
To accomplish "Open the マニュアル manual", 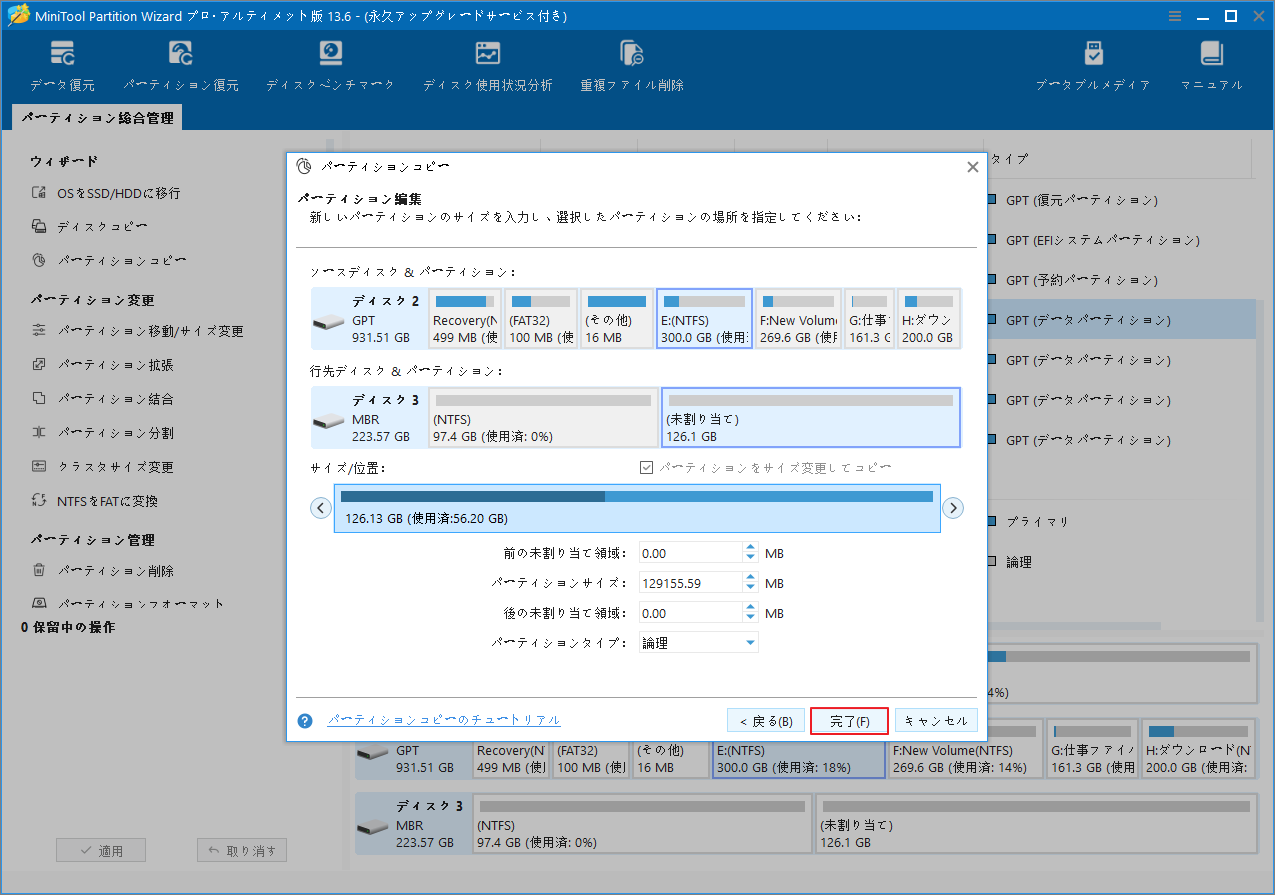I will point(1212,66).
